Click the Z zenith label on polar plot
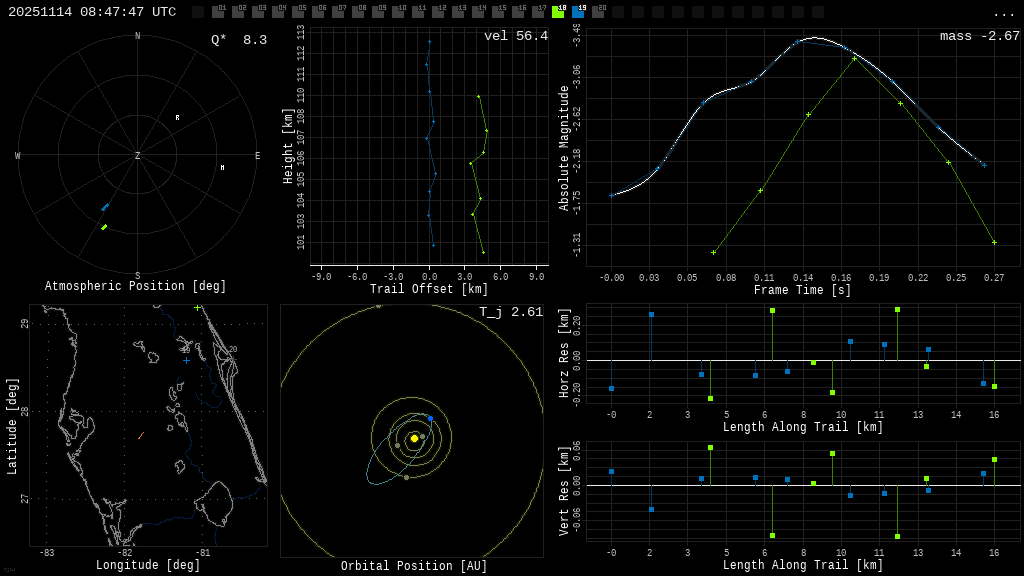The height and width of the screenshot is (576, 1024). pos(137,155)
